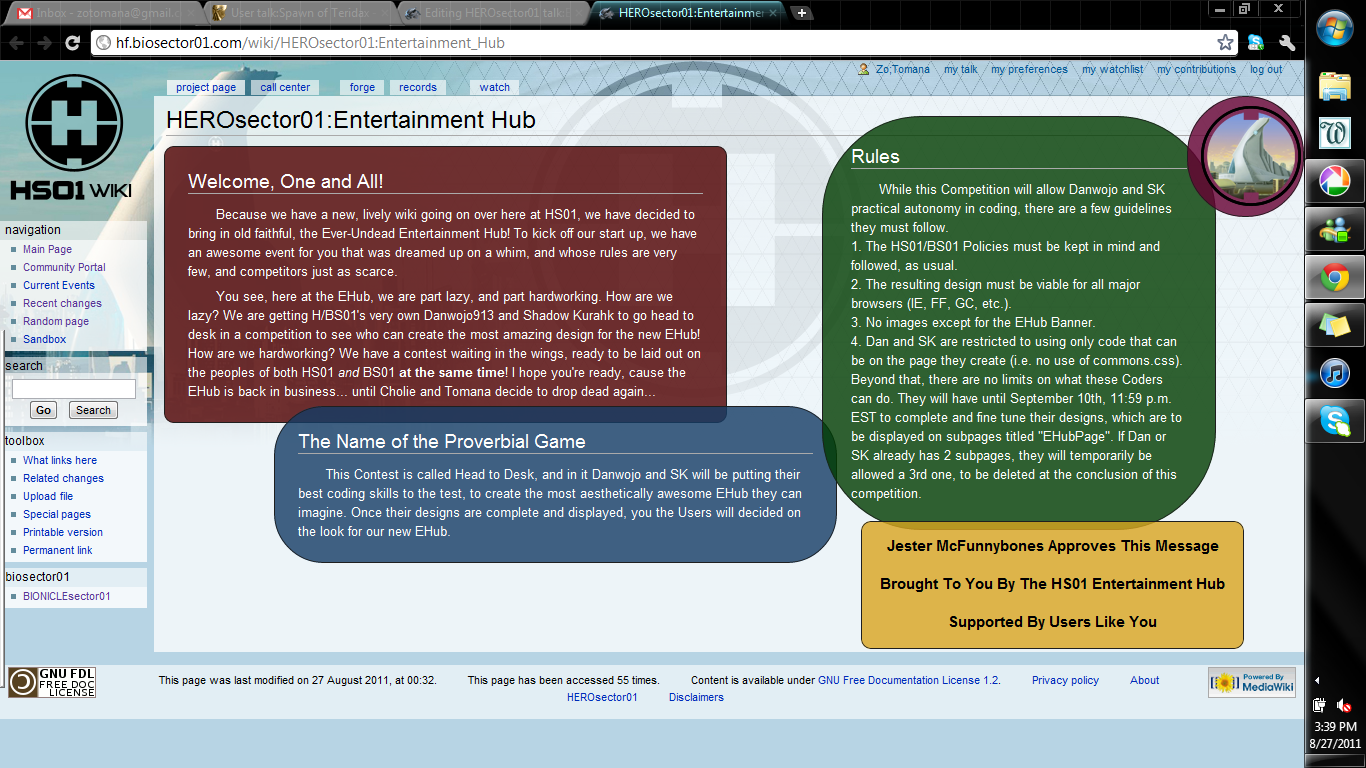Open BIONICLEsector01 sidebar link
Viewport: 1366px width, 768px height.
pos(67,596)
